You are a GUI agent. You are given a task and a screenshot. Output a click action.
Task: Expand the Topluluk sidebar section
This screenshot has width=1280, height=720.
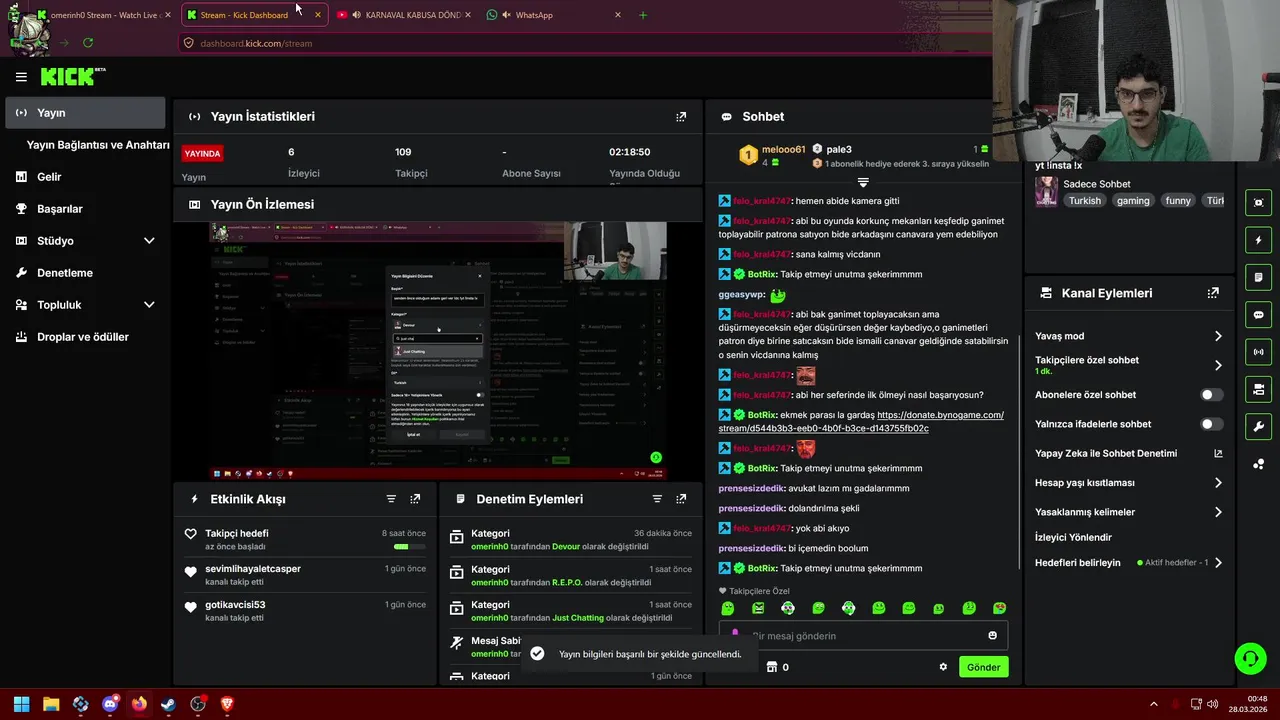pyautogui.click(x=149, y=305)
